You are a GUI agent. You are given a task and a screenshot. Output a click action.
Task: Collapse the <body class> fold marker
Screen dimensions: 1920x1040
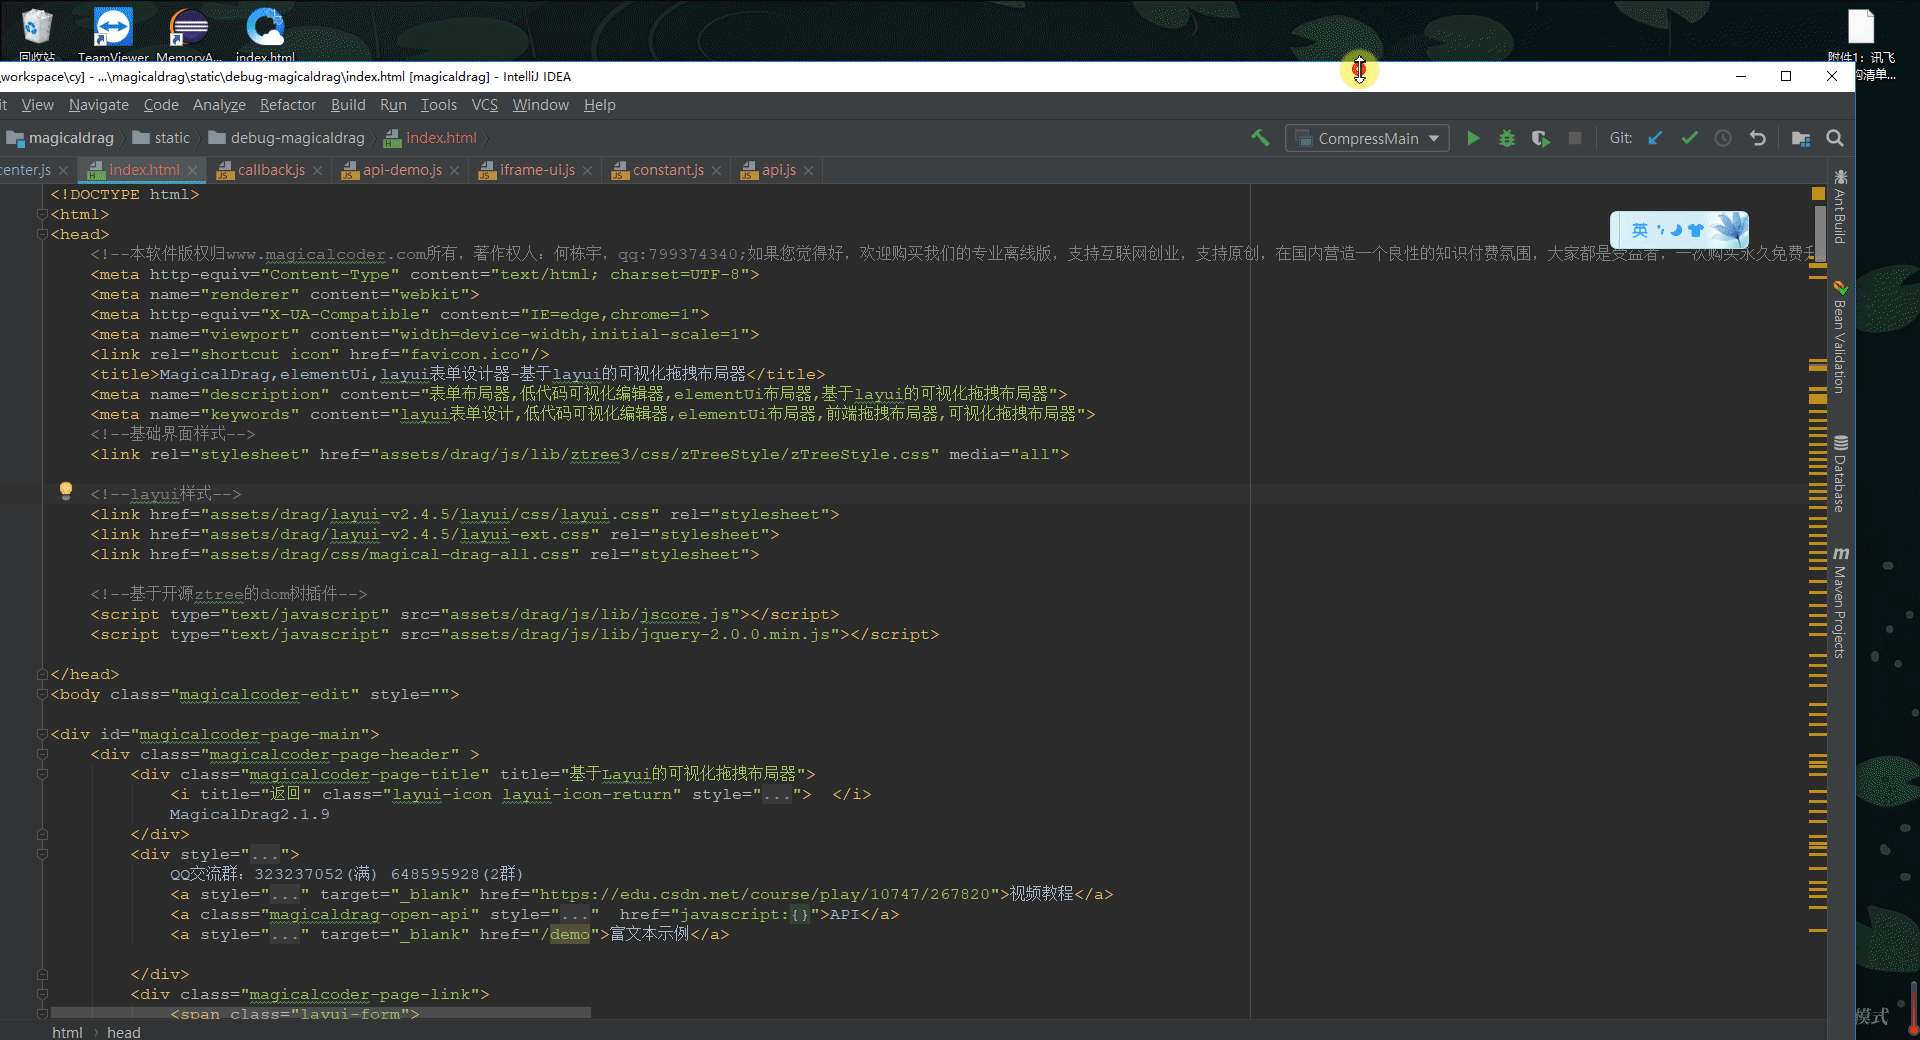point(42,694)
